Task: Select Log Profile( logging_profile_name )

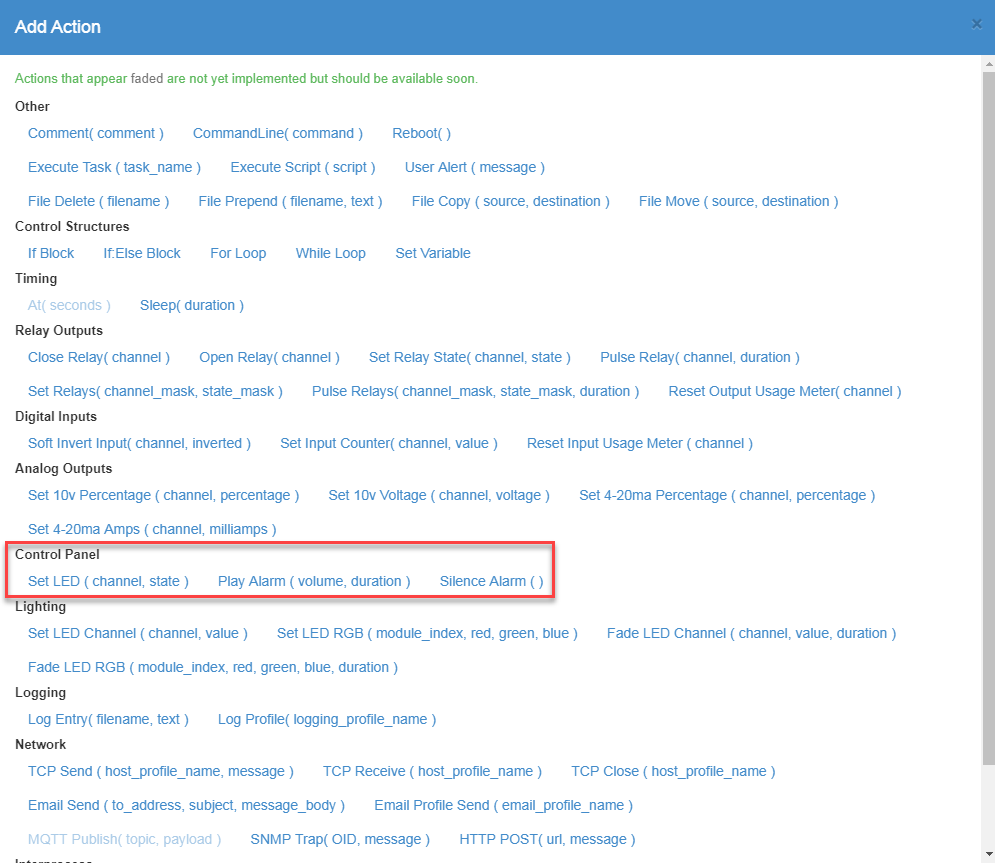Action: (x=327, y=719)
